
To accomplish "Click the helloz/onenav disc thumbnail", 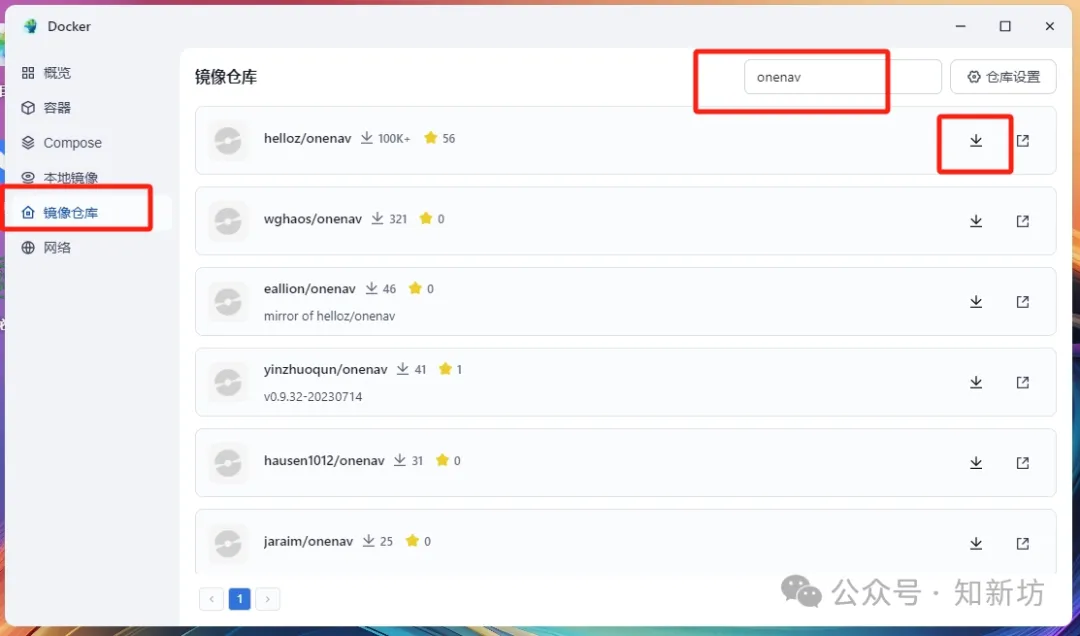I will 228,141.
